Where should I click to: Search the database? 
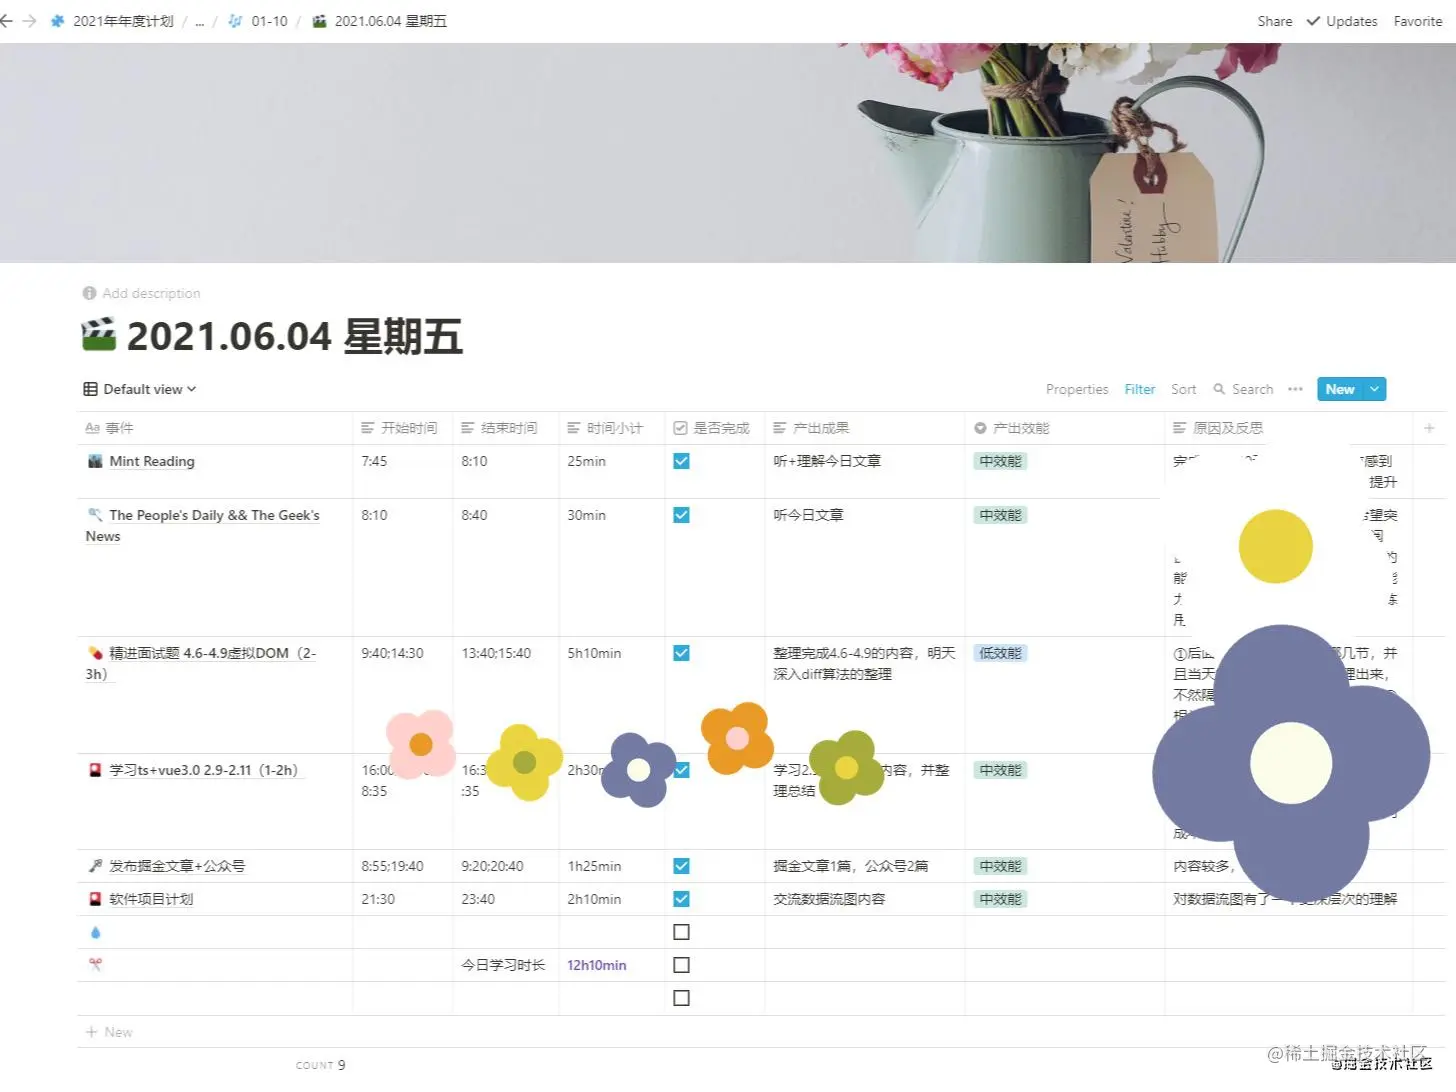pyautogui.click(x=1243, y=389)
